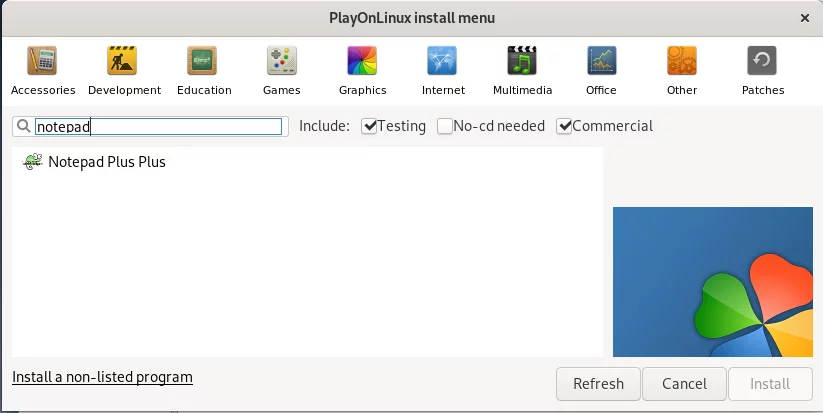
Task: Click the Cancel button
Action: pos(684,384)
